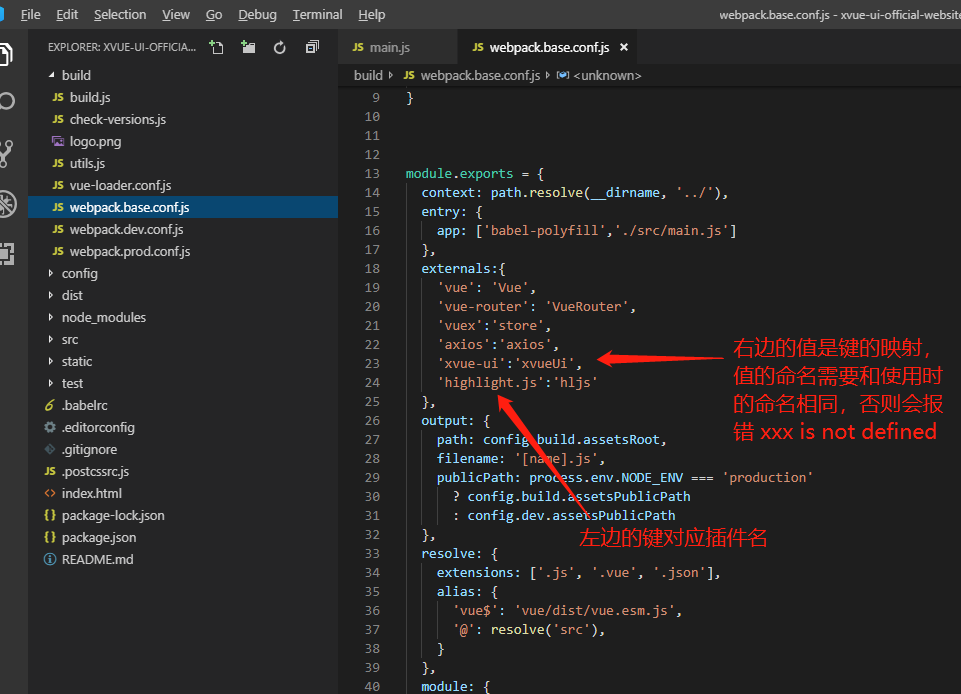Click line number 26 in the gutter
The width and height of the screenshot is (961, 694).
pyautogui.click(x=372, y=421)
